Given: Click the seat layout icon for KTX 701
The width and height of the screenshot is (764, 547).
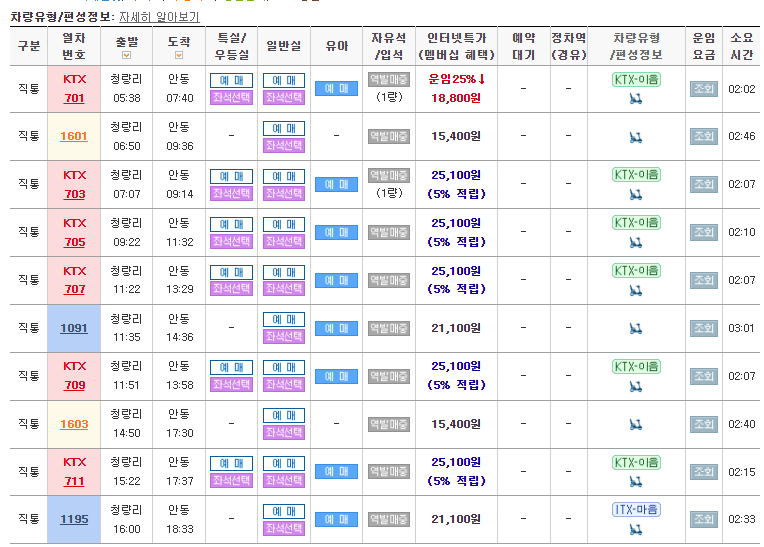Looking at the screenshot, I should click(x=635, y=99).
